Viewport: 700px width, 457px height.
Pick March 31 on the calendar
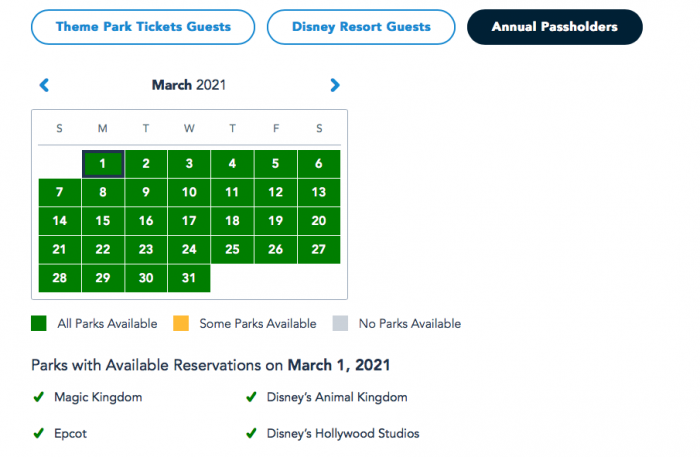[x=189, y=278]
